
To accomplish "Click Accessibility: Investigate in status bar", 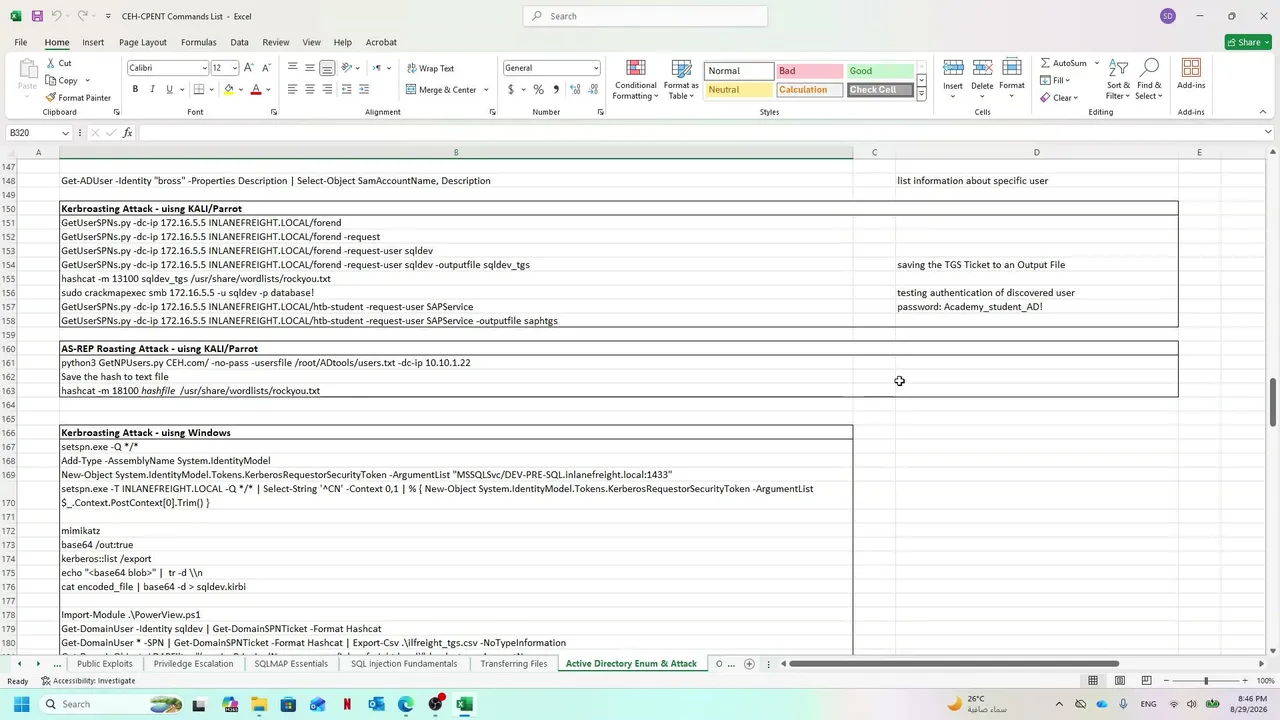I will [x=88, y=681].
